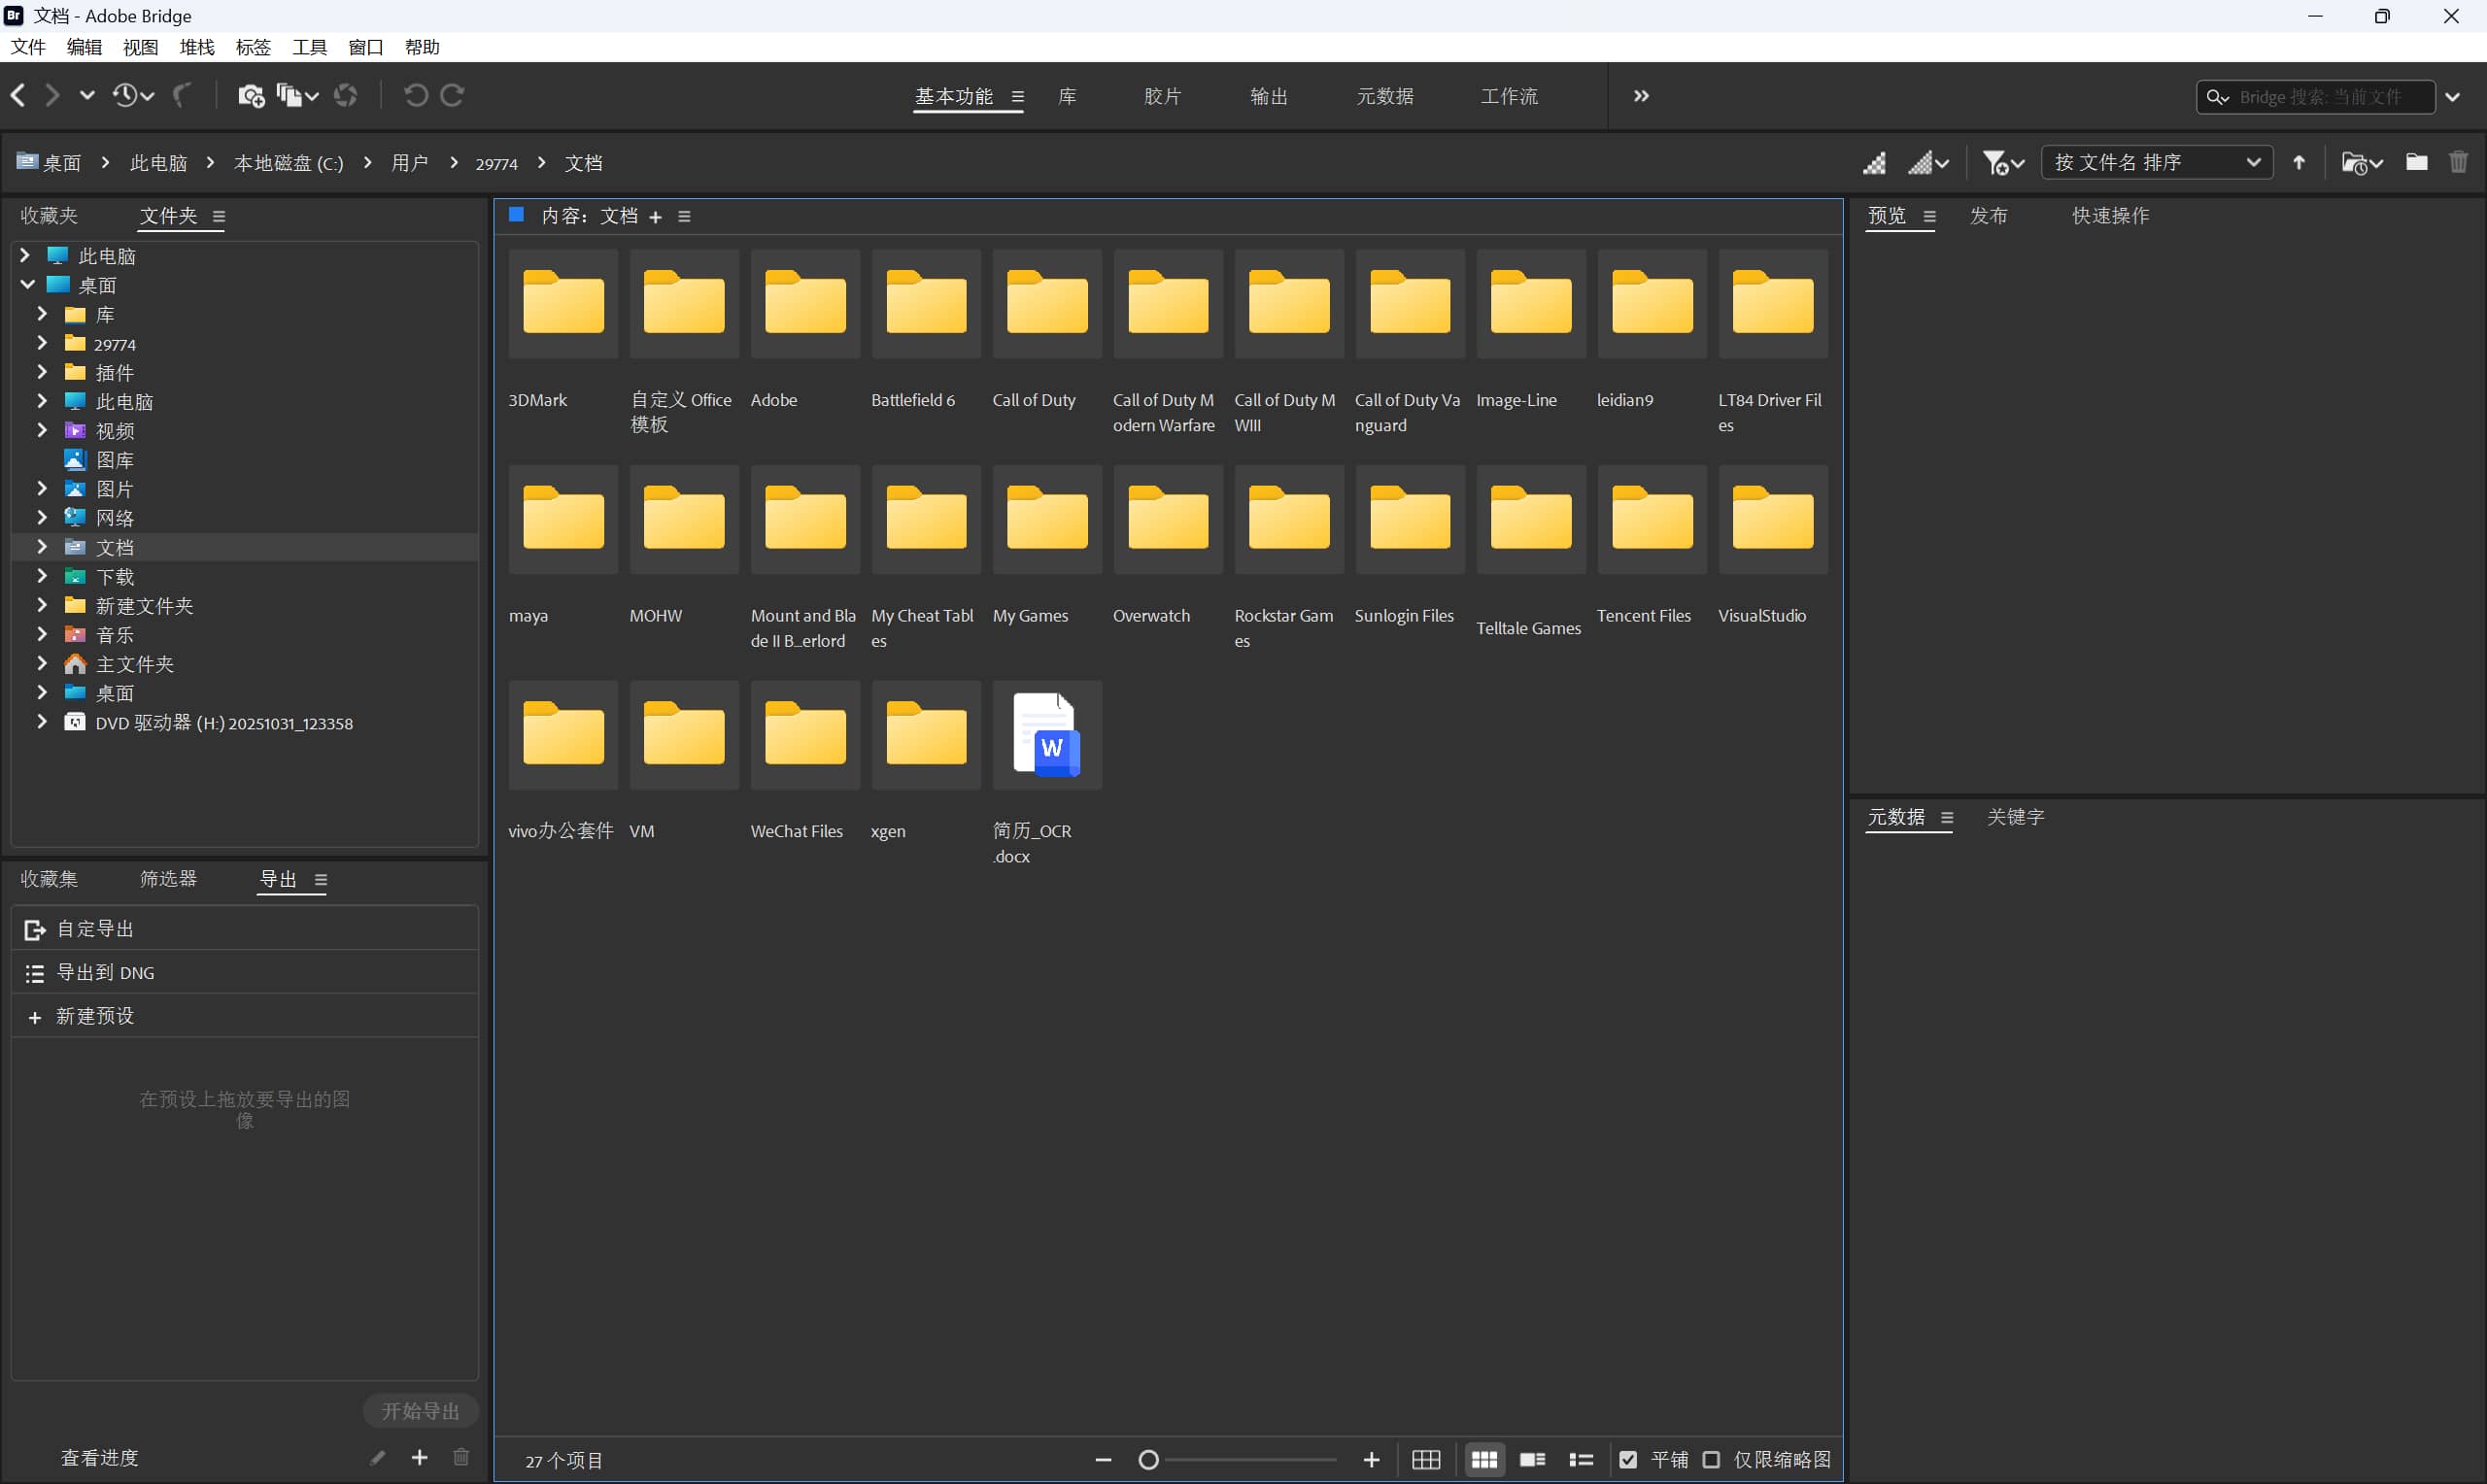Click the 自定导出 export option
This screenshot has height=1484, width=2487.
[x=95, y=929]
